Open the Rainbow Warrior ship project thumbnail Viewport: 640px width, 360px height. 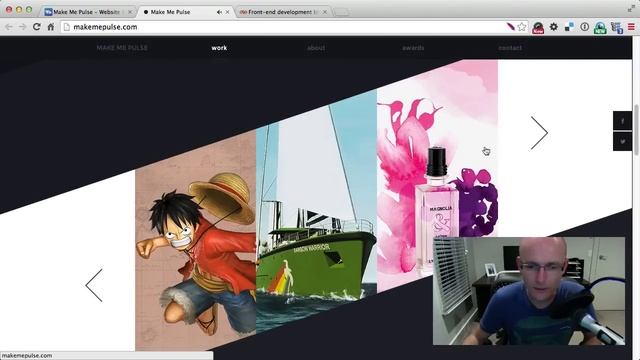(316, 208)
